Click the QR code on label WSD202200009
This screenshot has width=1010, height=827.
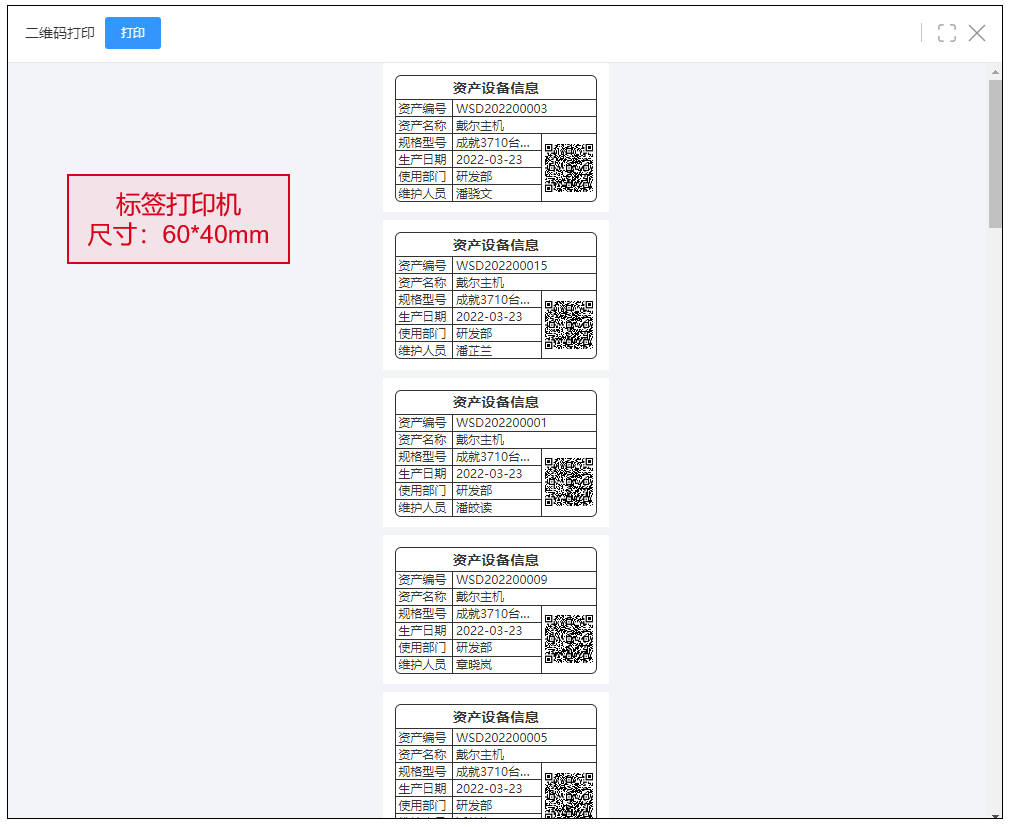569,639
